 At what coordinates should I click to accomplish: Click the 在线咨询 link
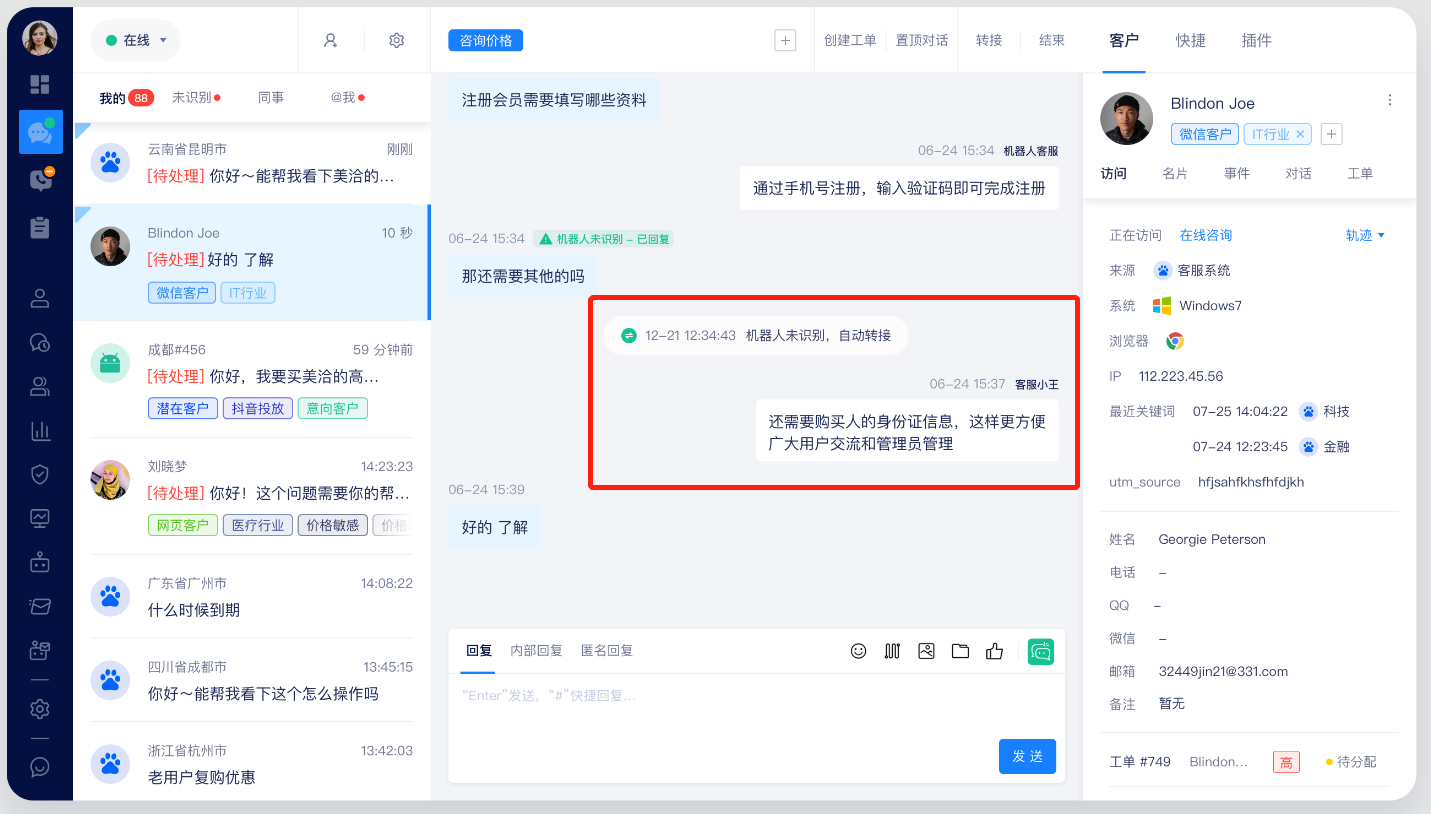1205,236
